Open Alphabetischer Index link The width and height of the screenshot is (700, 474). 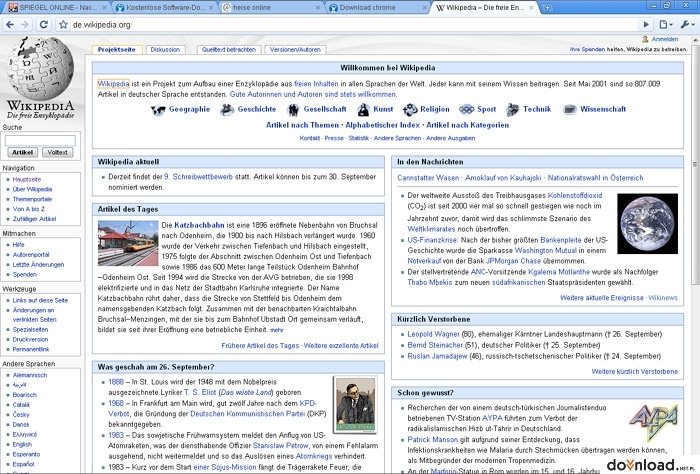point(383,125)
